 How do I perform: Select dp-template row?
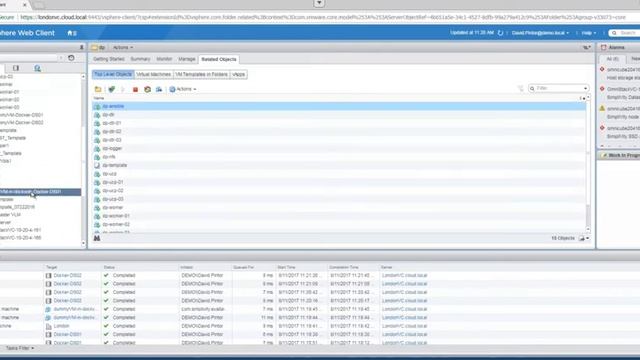pyautogui.click(x=339, y=165)
